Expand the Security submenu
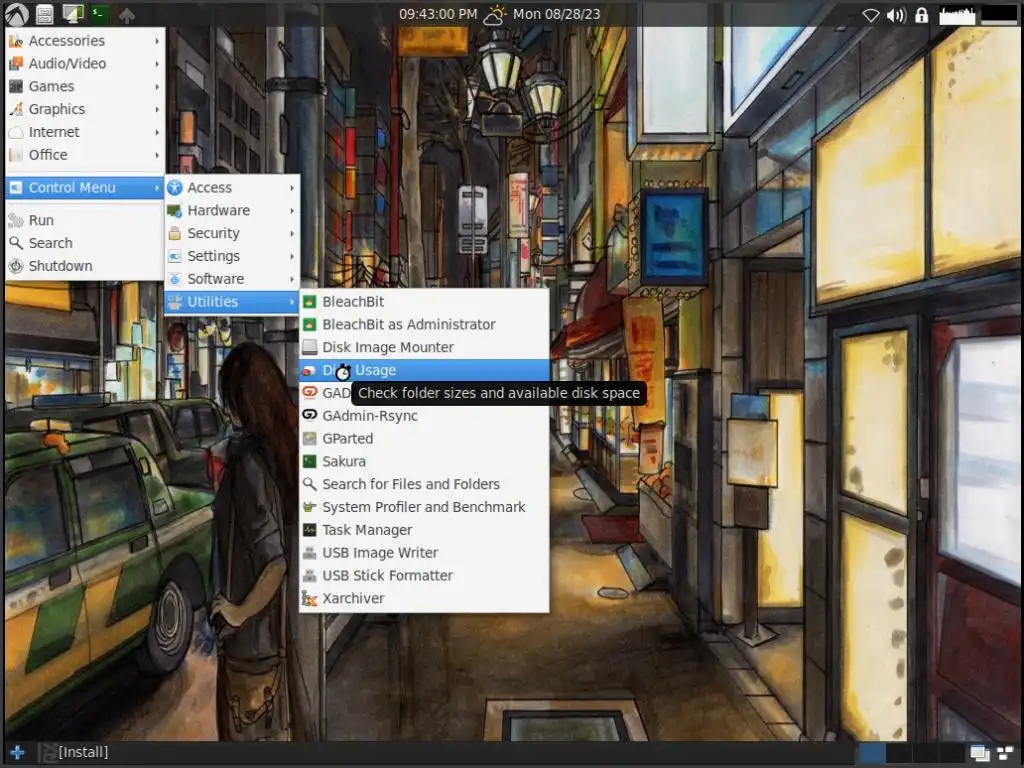The image size is (1024, 768). pyautogui.click(x=232, y=233)
